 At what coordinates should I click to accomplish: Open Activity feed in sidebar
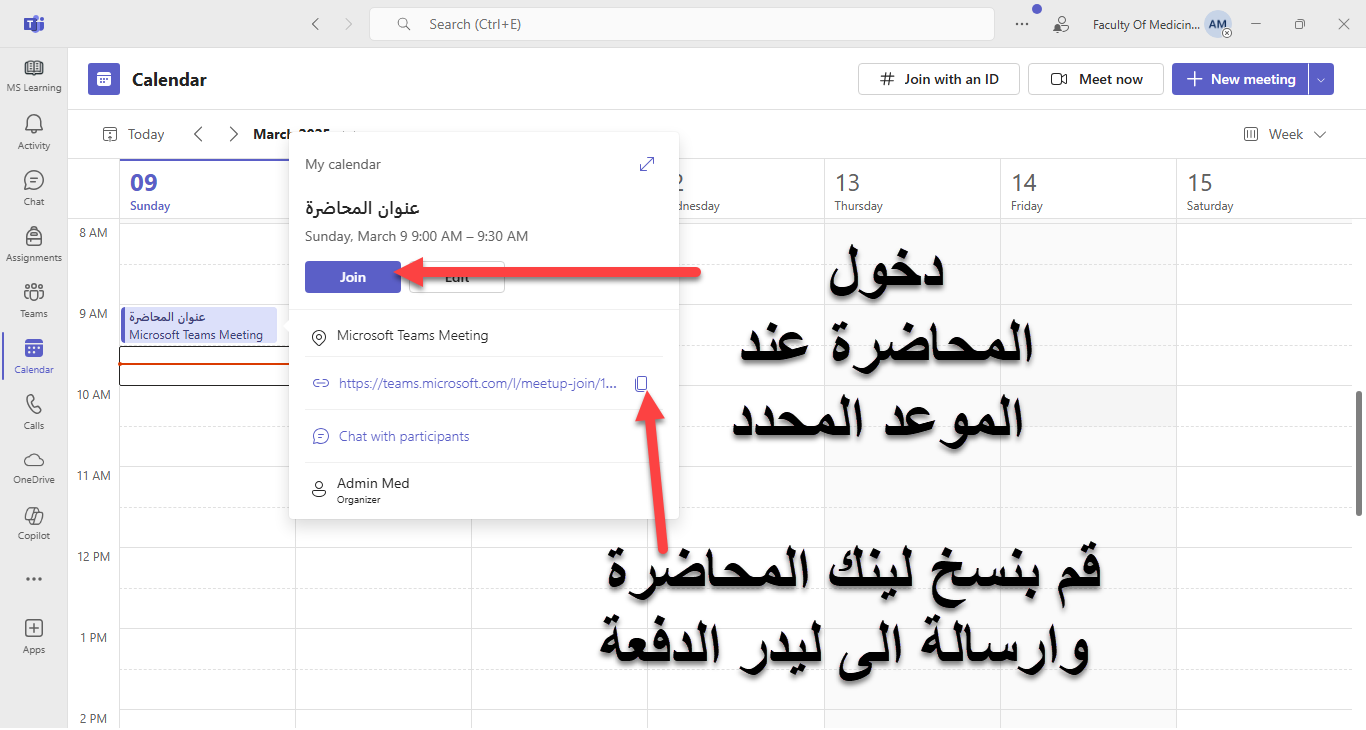point(34,131)
